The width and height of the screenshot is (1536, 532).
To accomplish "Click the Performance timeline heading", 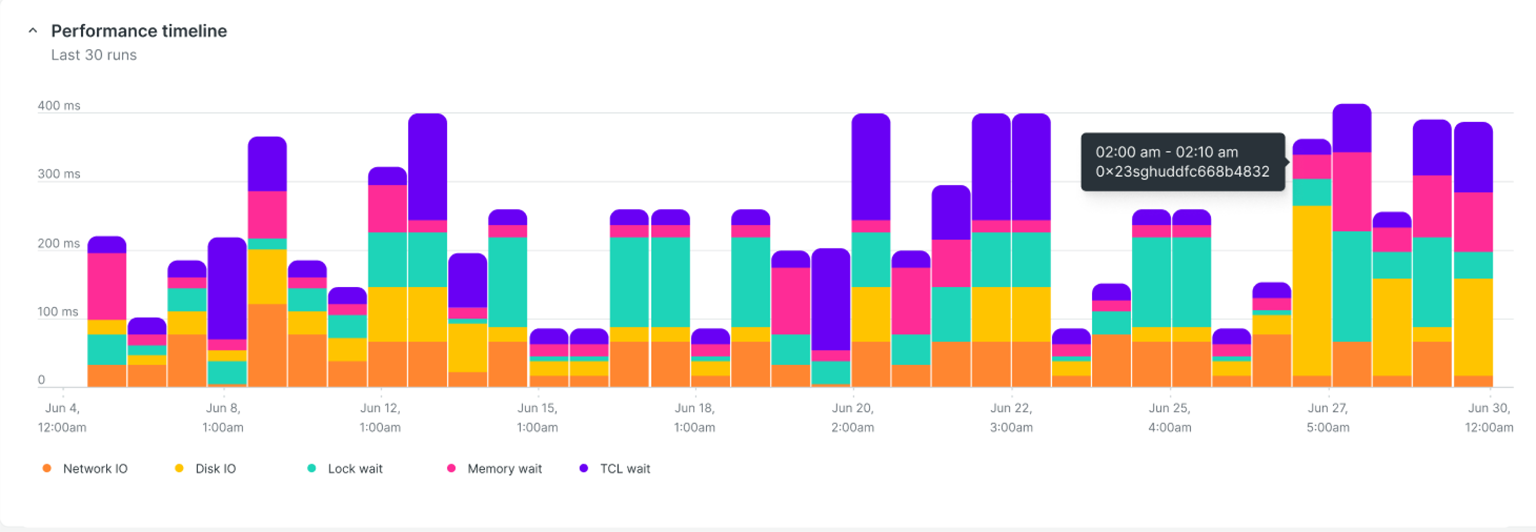I will pos(139,31).
